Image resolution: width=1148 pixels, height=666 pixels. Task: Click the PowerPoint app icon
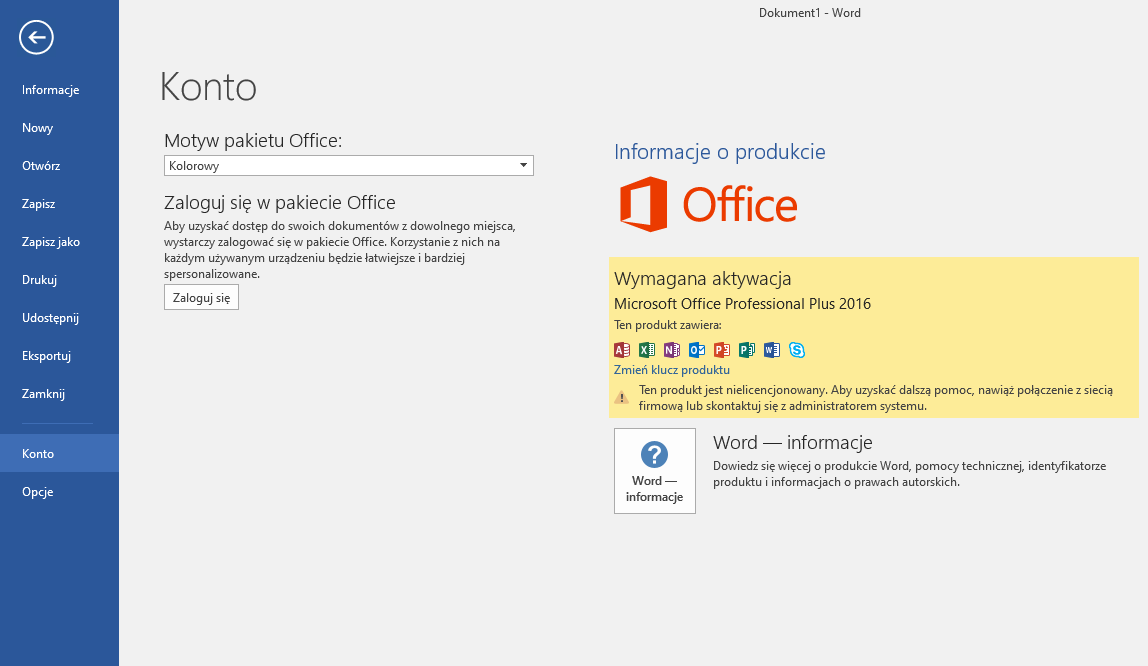click(722, 350)
